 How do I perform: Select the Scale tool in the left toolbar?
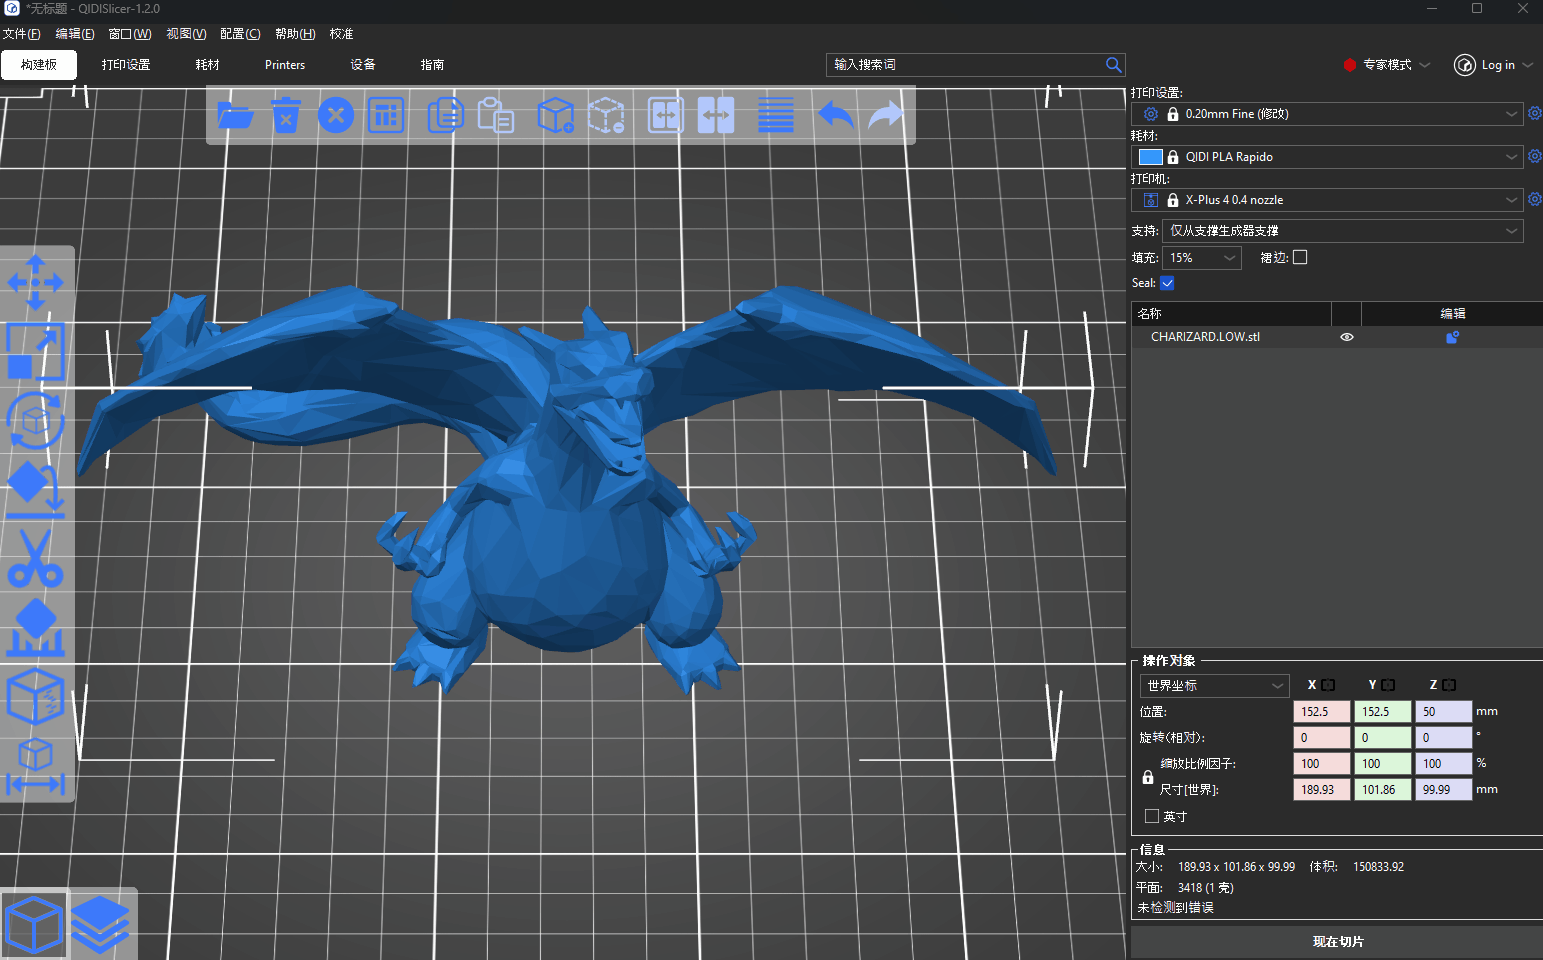click(36, 351)
